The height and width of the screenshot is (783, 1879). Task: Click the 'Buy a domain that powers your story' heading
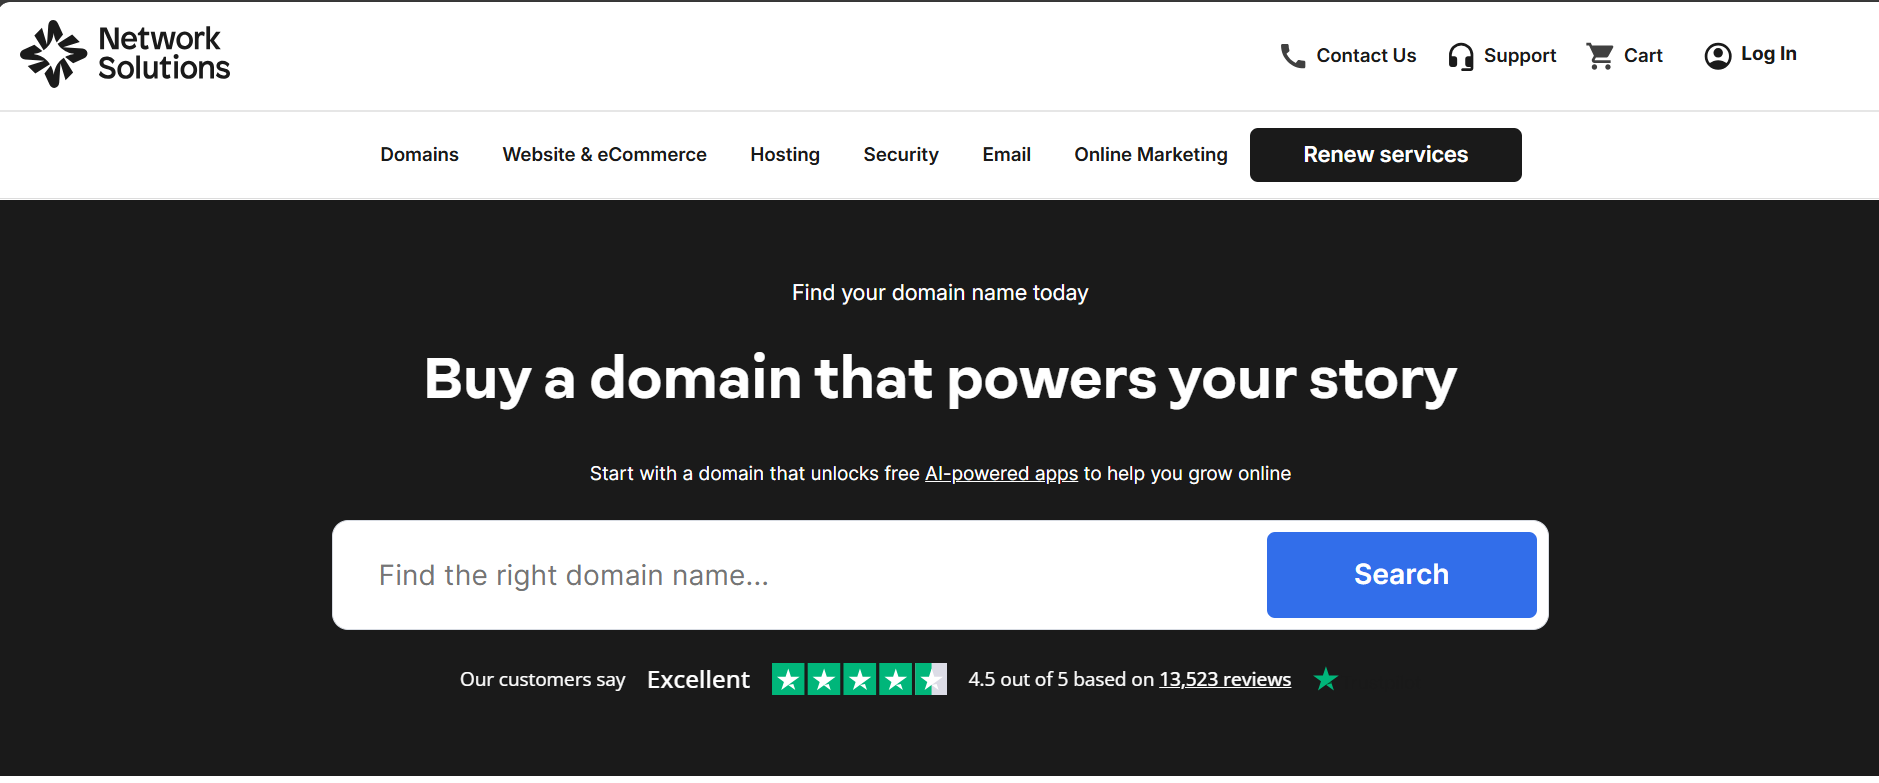point(940,380)
